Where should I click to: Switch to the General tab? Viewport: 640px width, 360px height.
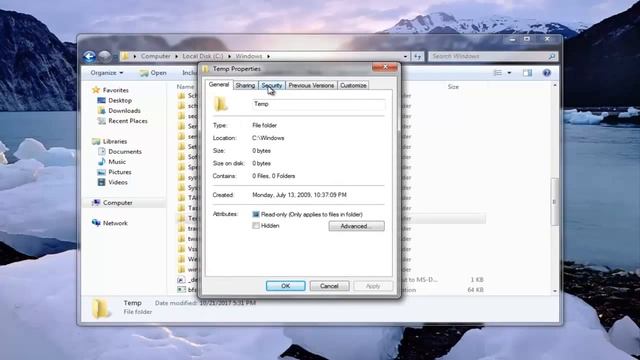[x=219, y=84]
